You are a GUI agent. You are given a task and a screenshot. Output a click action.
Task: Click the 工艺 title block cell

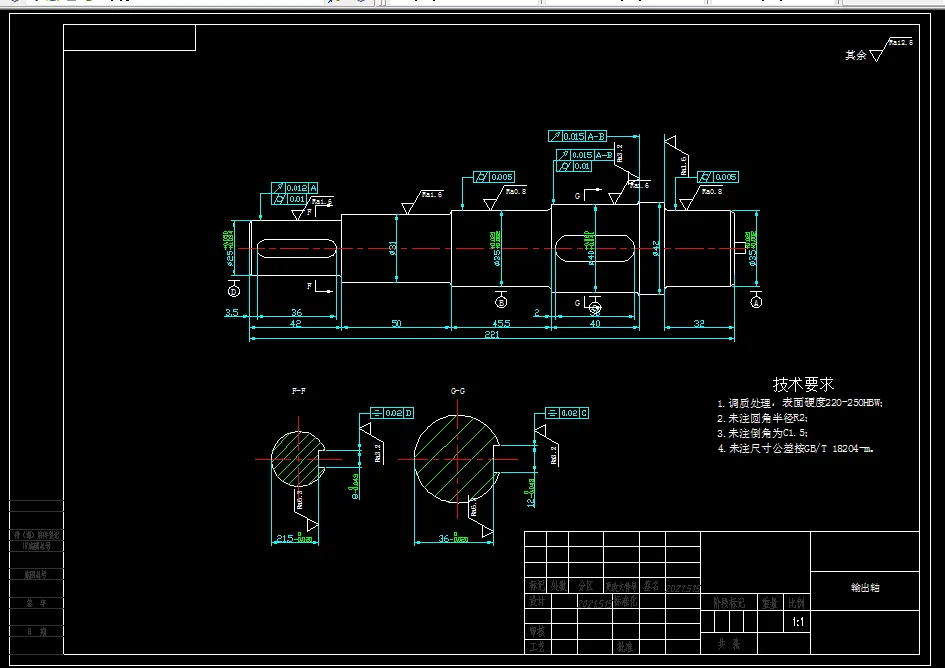point(536,647)
